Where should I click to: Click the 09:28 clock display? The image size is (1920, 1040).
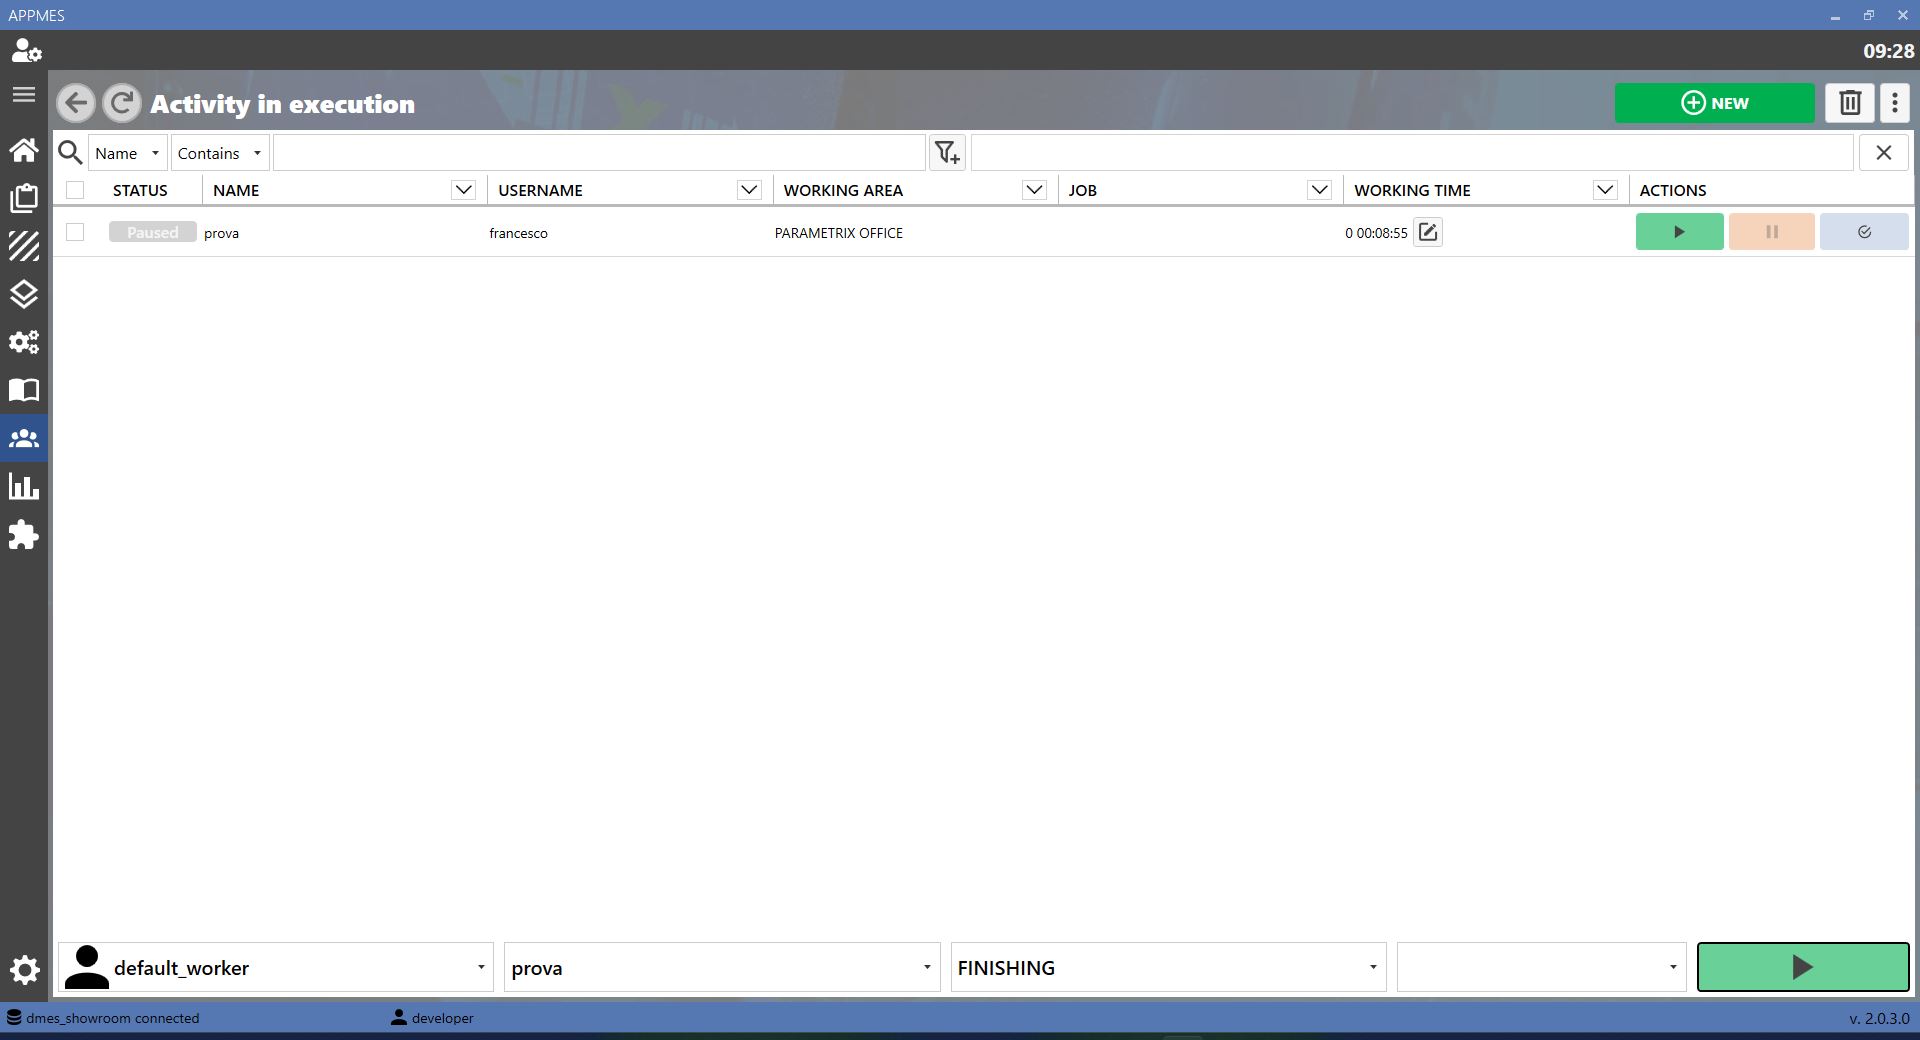tap(1888, 51)
